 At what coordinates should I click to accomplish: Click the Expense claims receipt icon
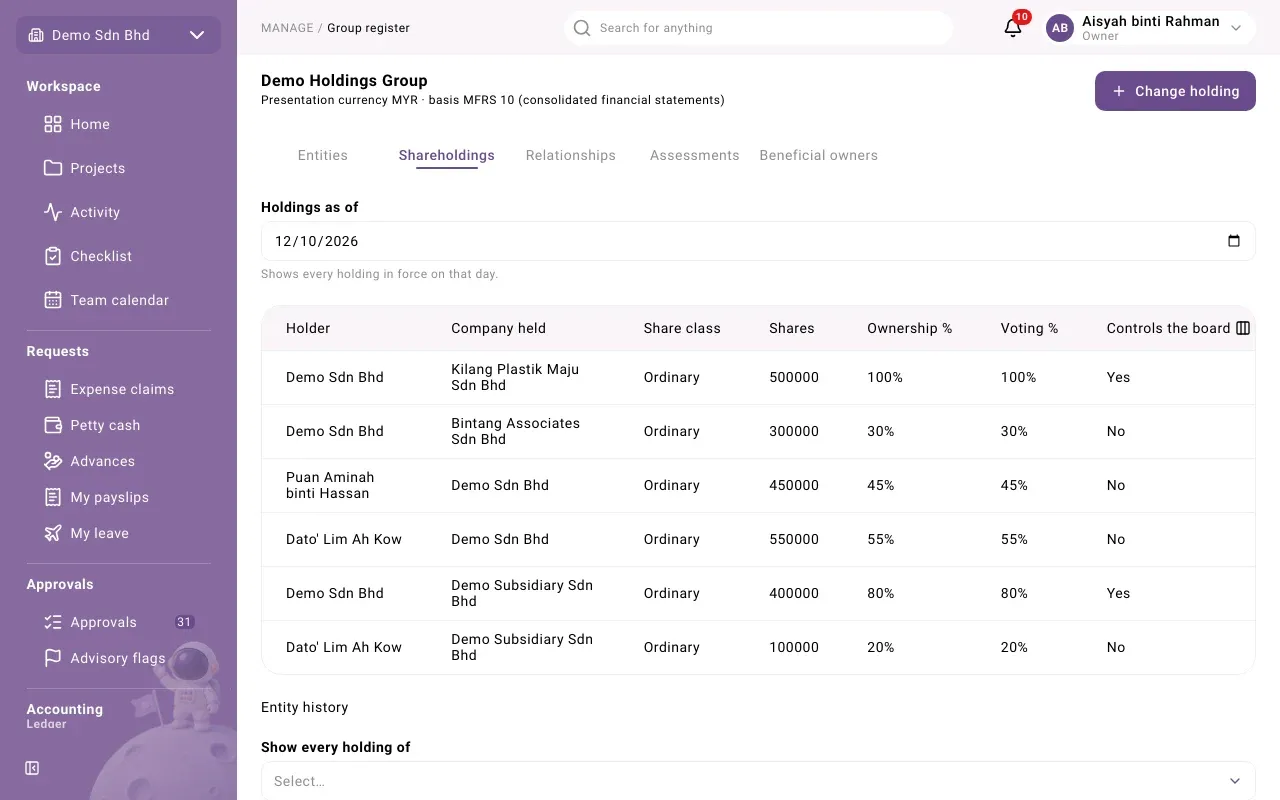click(x=53, y=389)
